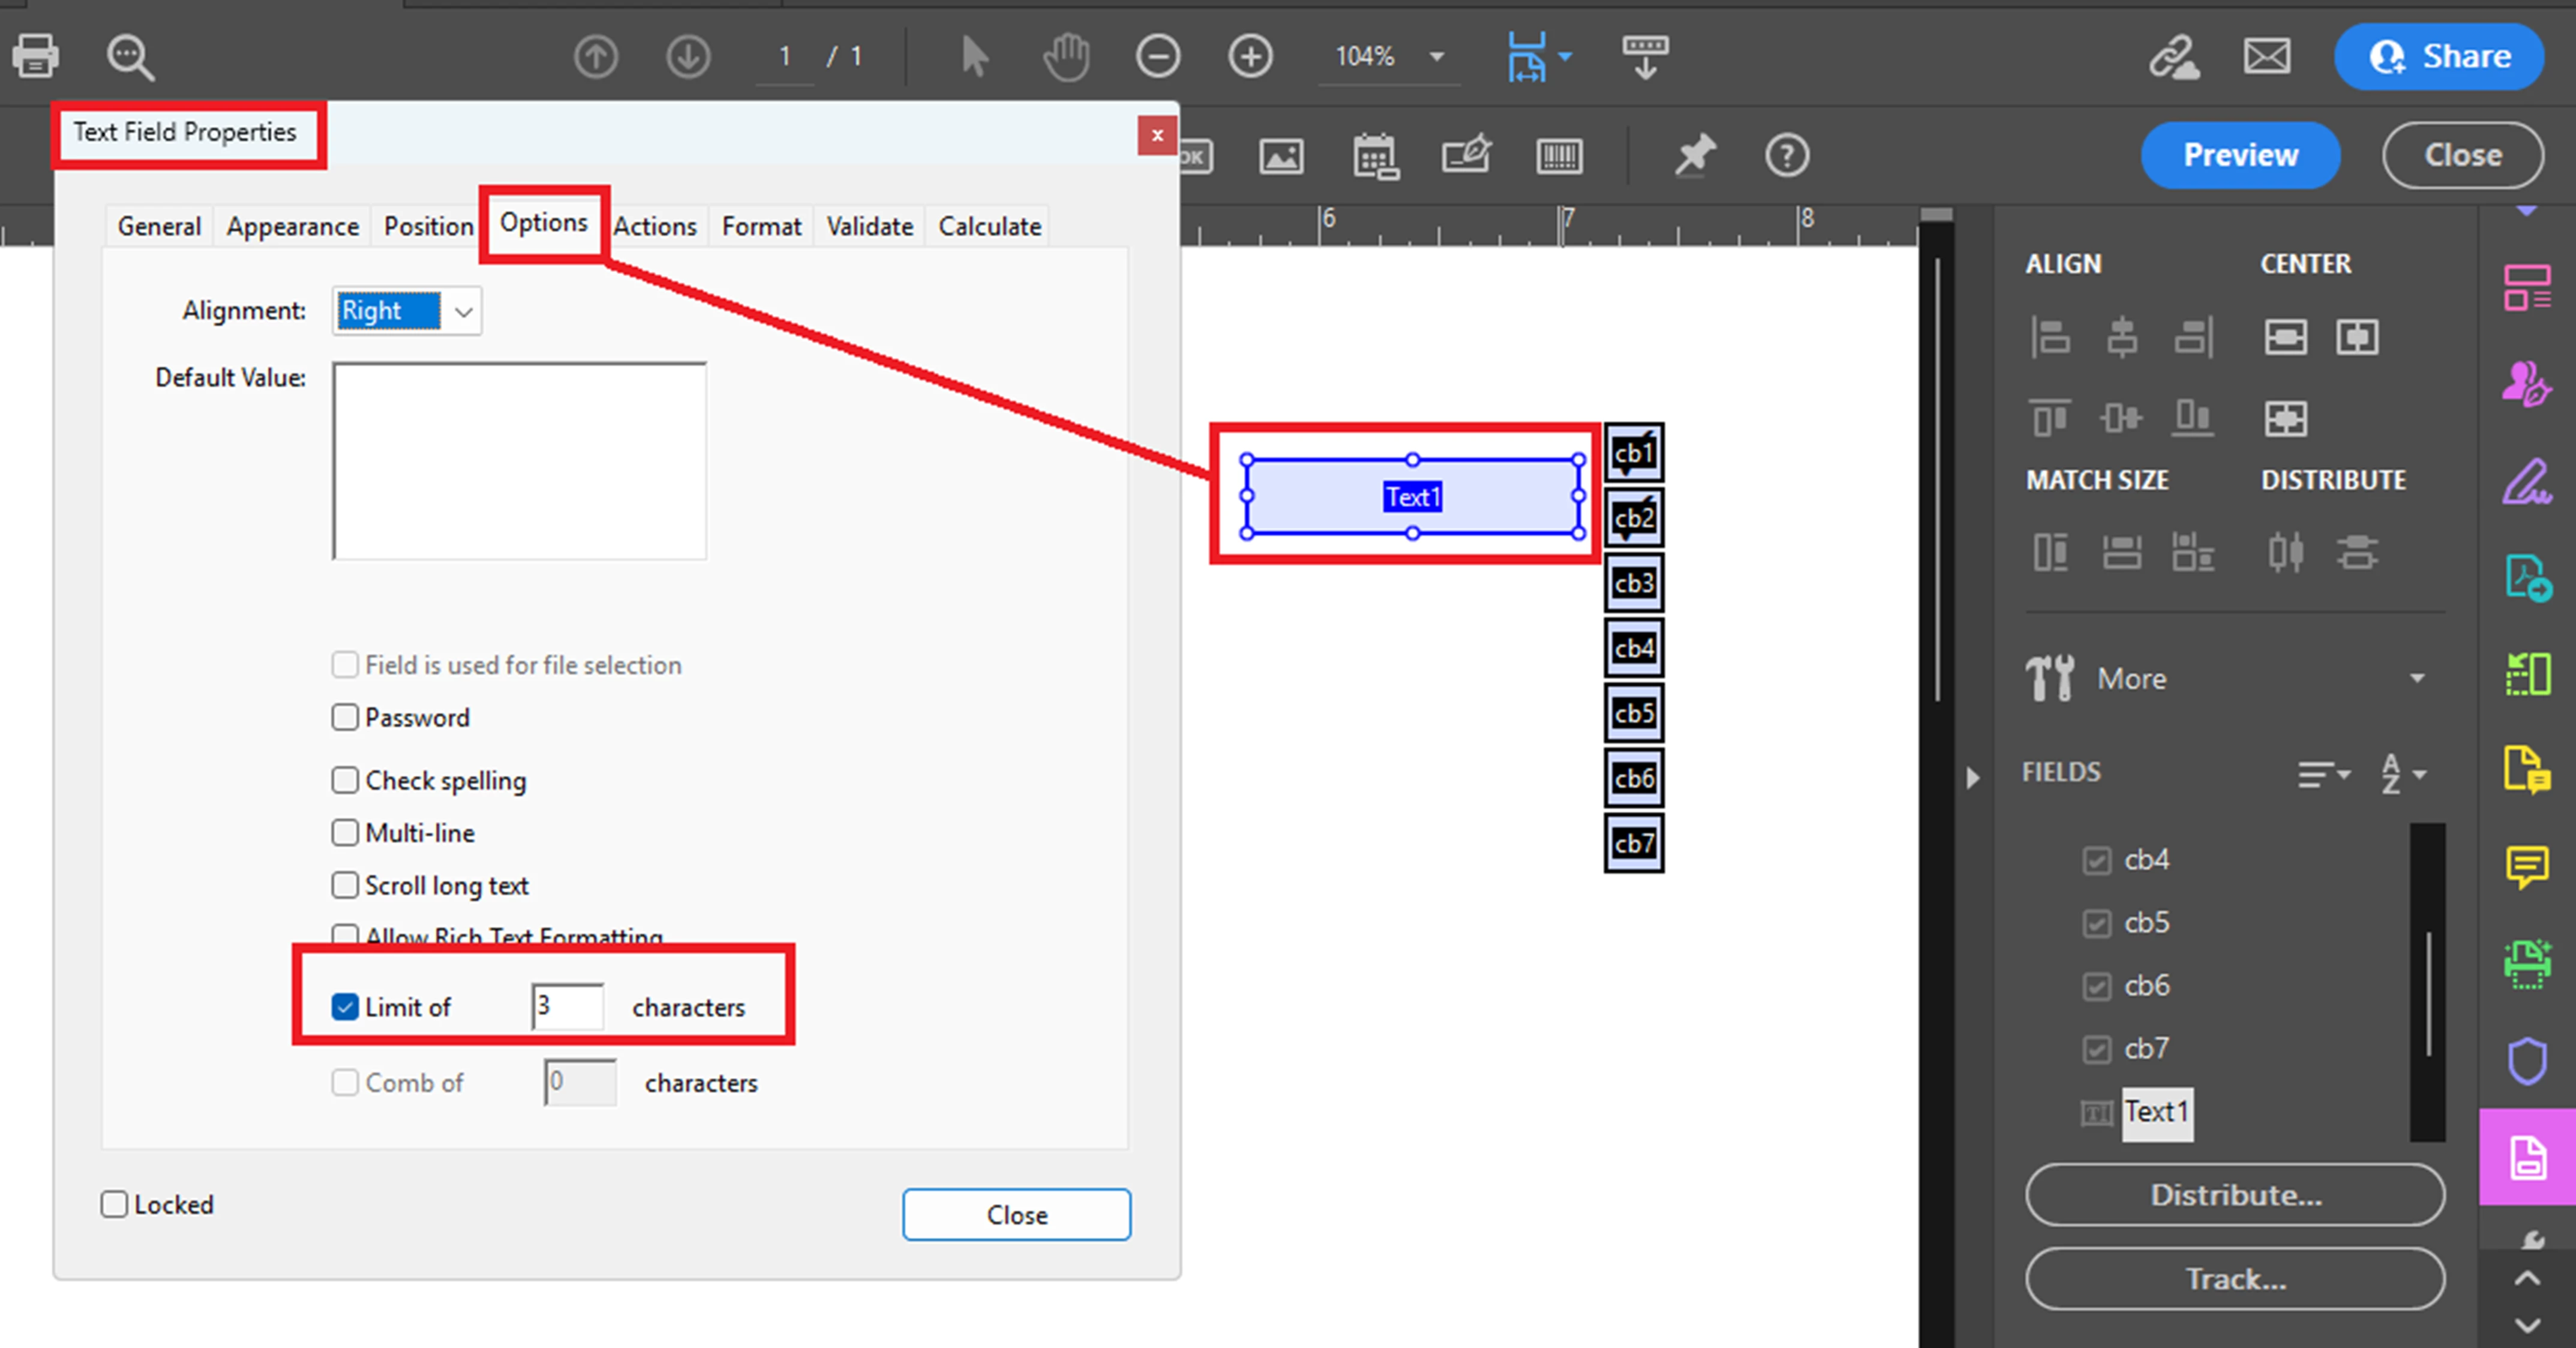Add a date field from toolbar
2576x1348 pixels.
pyautogui.click(x=1374, y=156)
